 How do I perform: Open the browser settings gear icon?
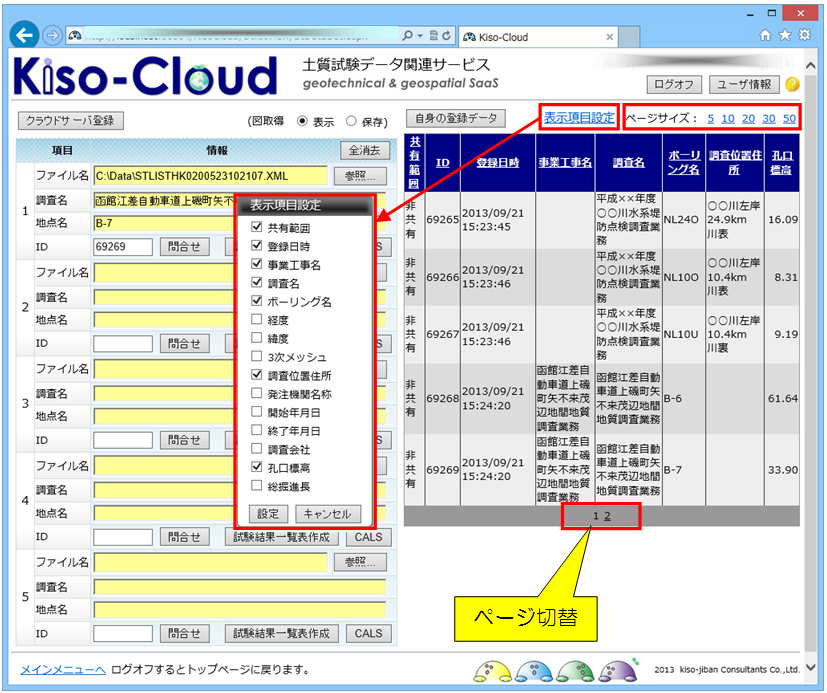(807, 34)
